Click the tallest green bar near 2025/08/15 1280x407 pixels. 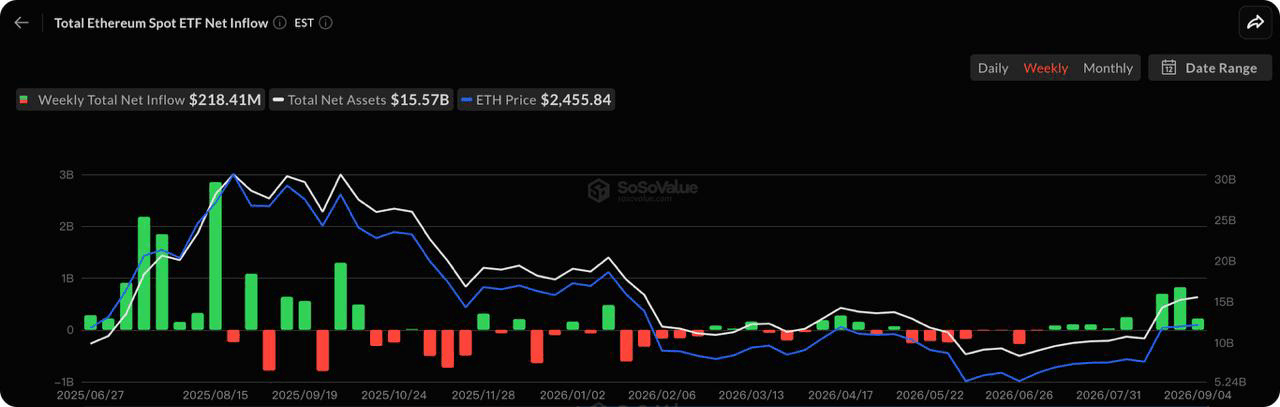coord(215,256)
